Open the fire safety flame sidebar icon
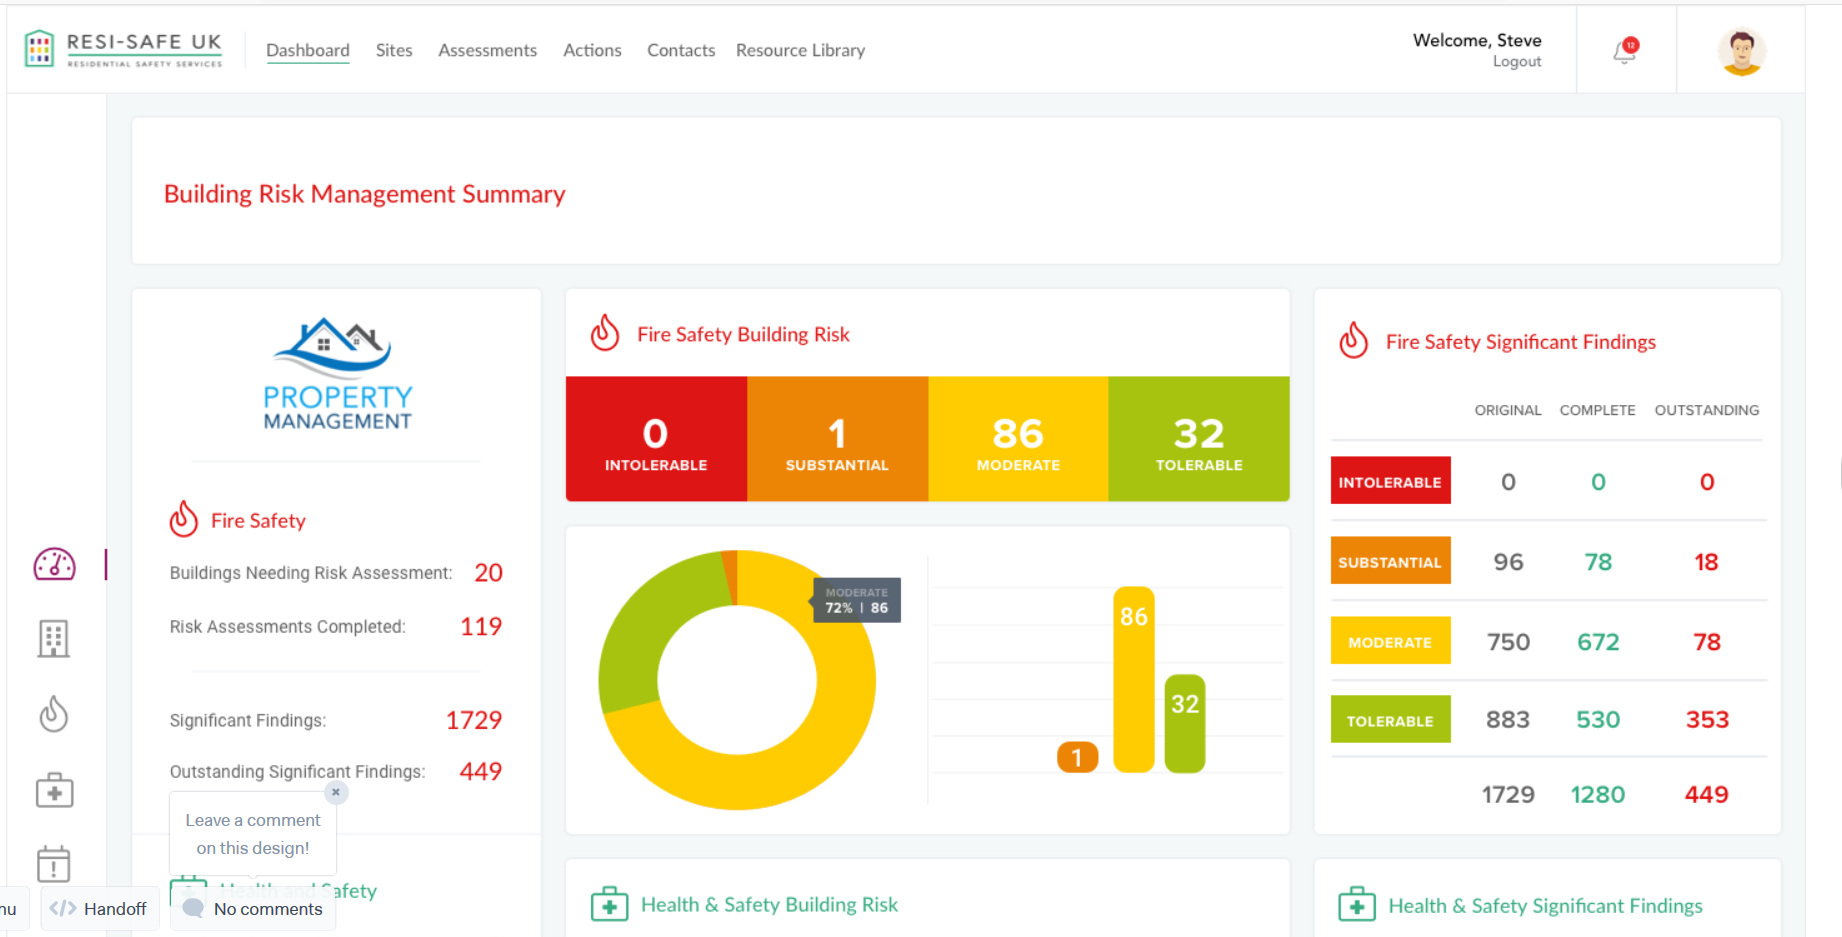Screen dimensions: 1842x937 (54, 714)
